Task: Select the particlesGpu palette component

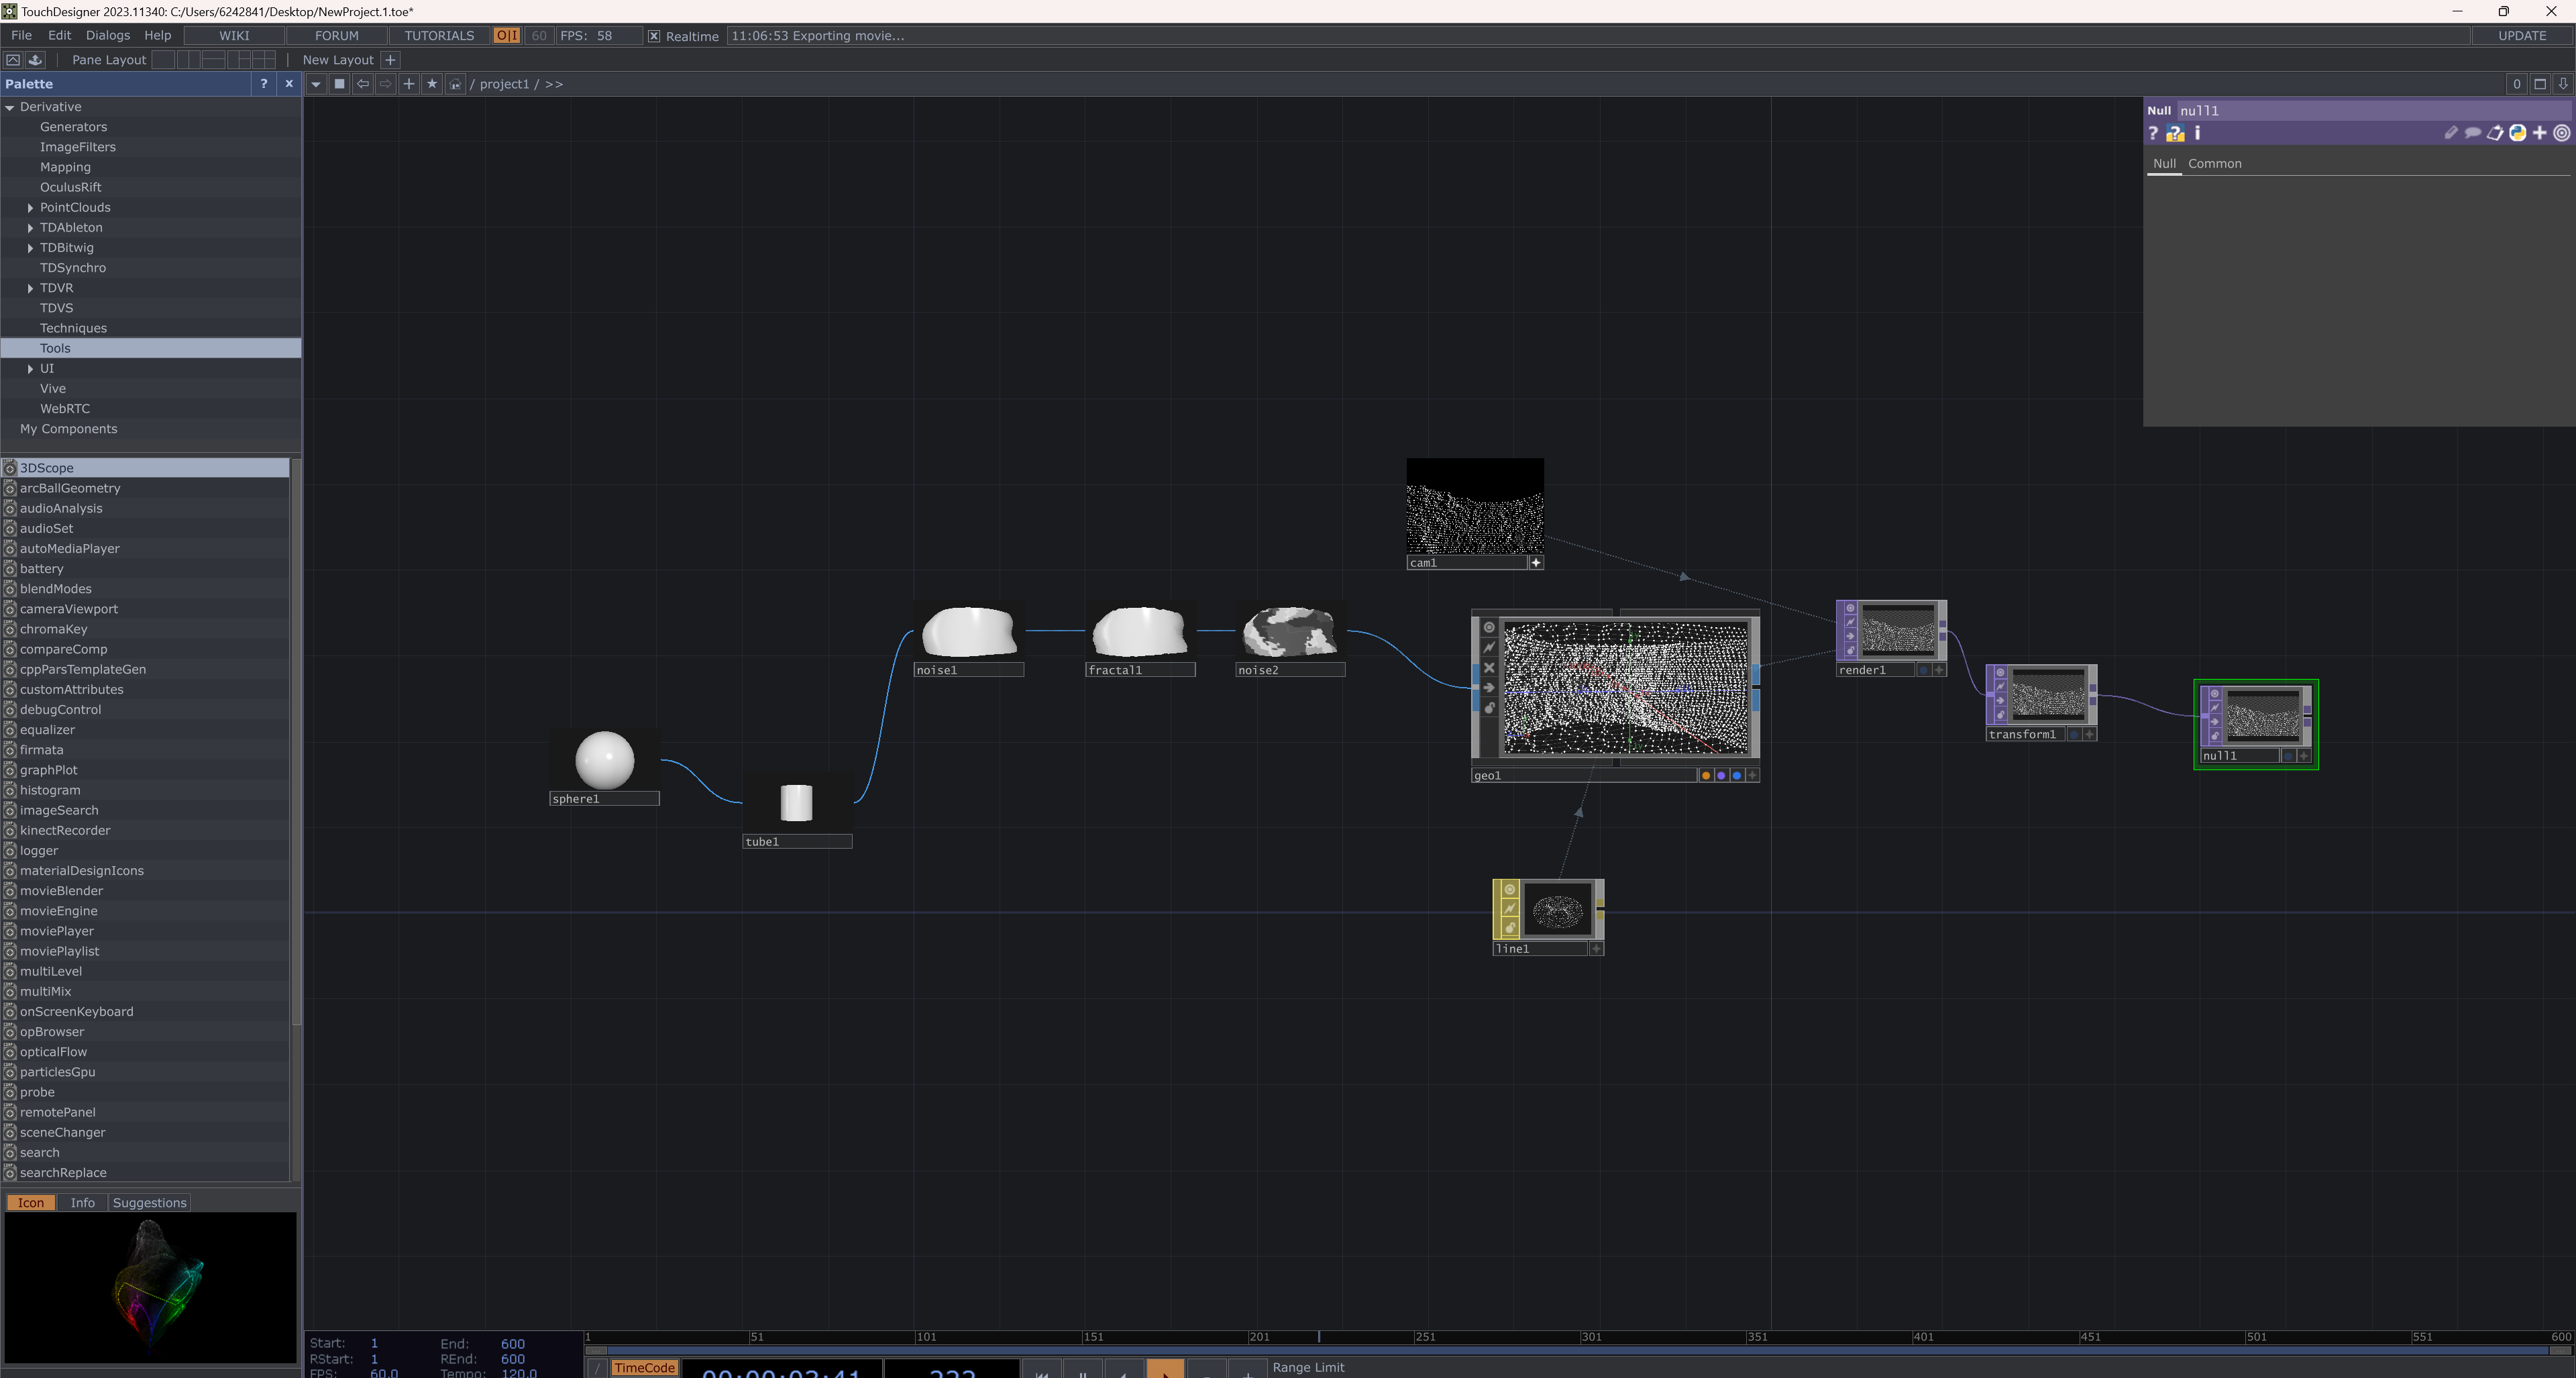Action: click(x=57, y=1072)
